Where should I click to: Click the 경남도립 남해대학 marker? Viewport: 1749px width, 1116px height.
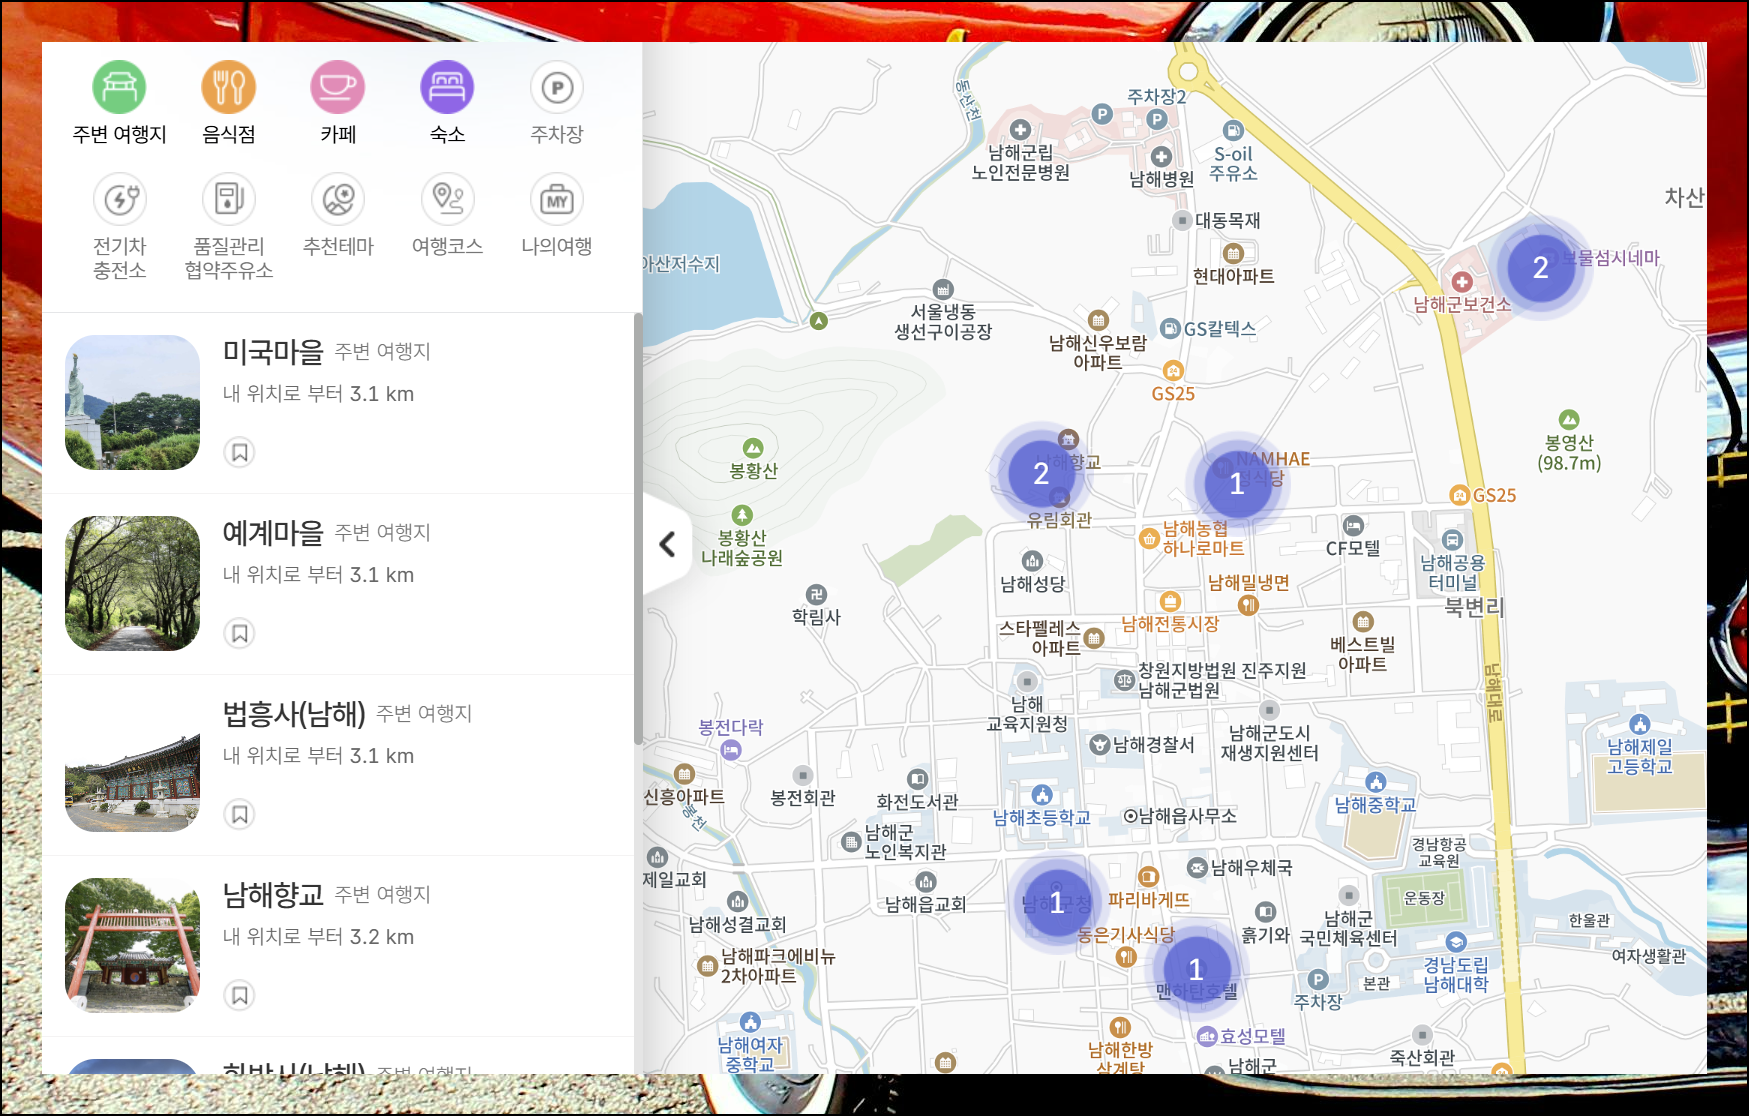tap(1456, 942)
